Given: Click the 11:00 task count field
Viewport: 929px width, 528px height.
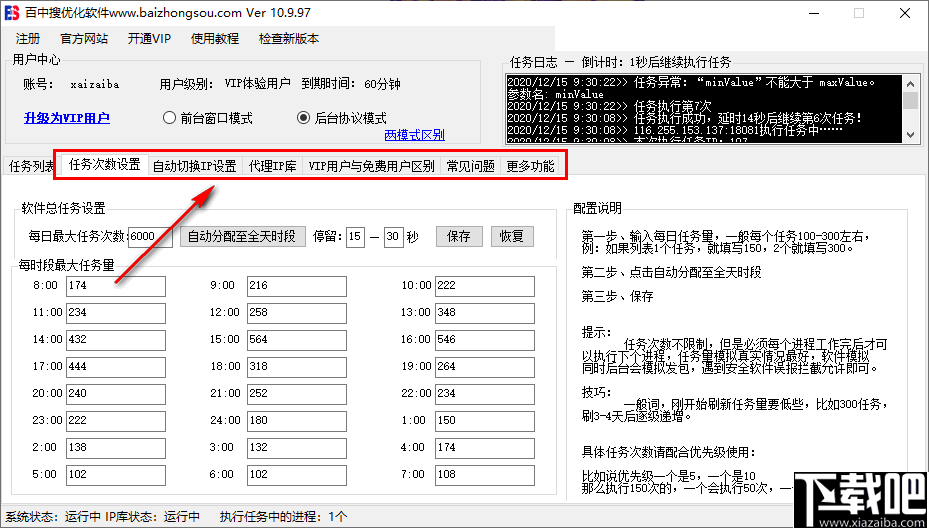Looking at the screenshot, I should (x=116, y=313).
